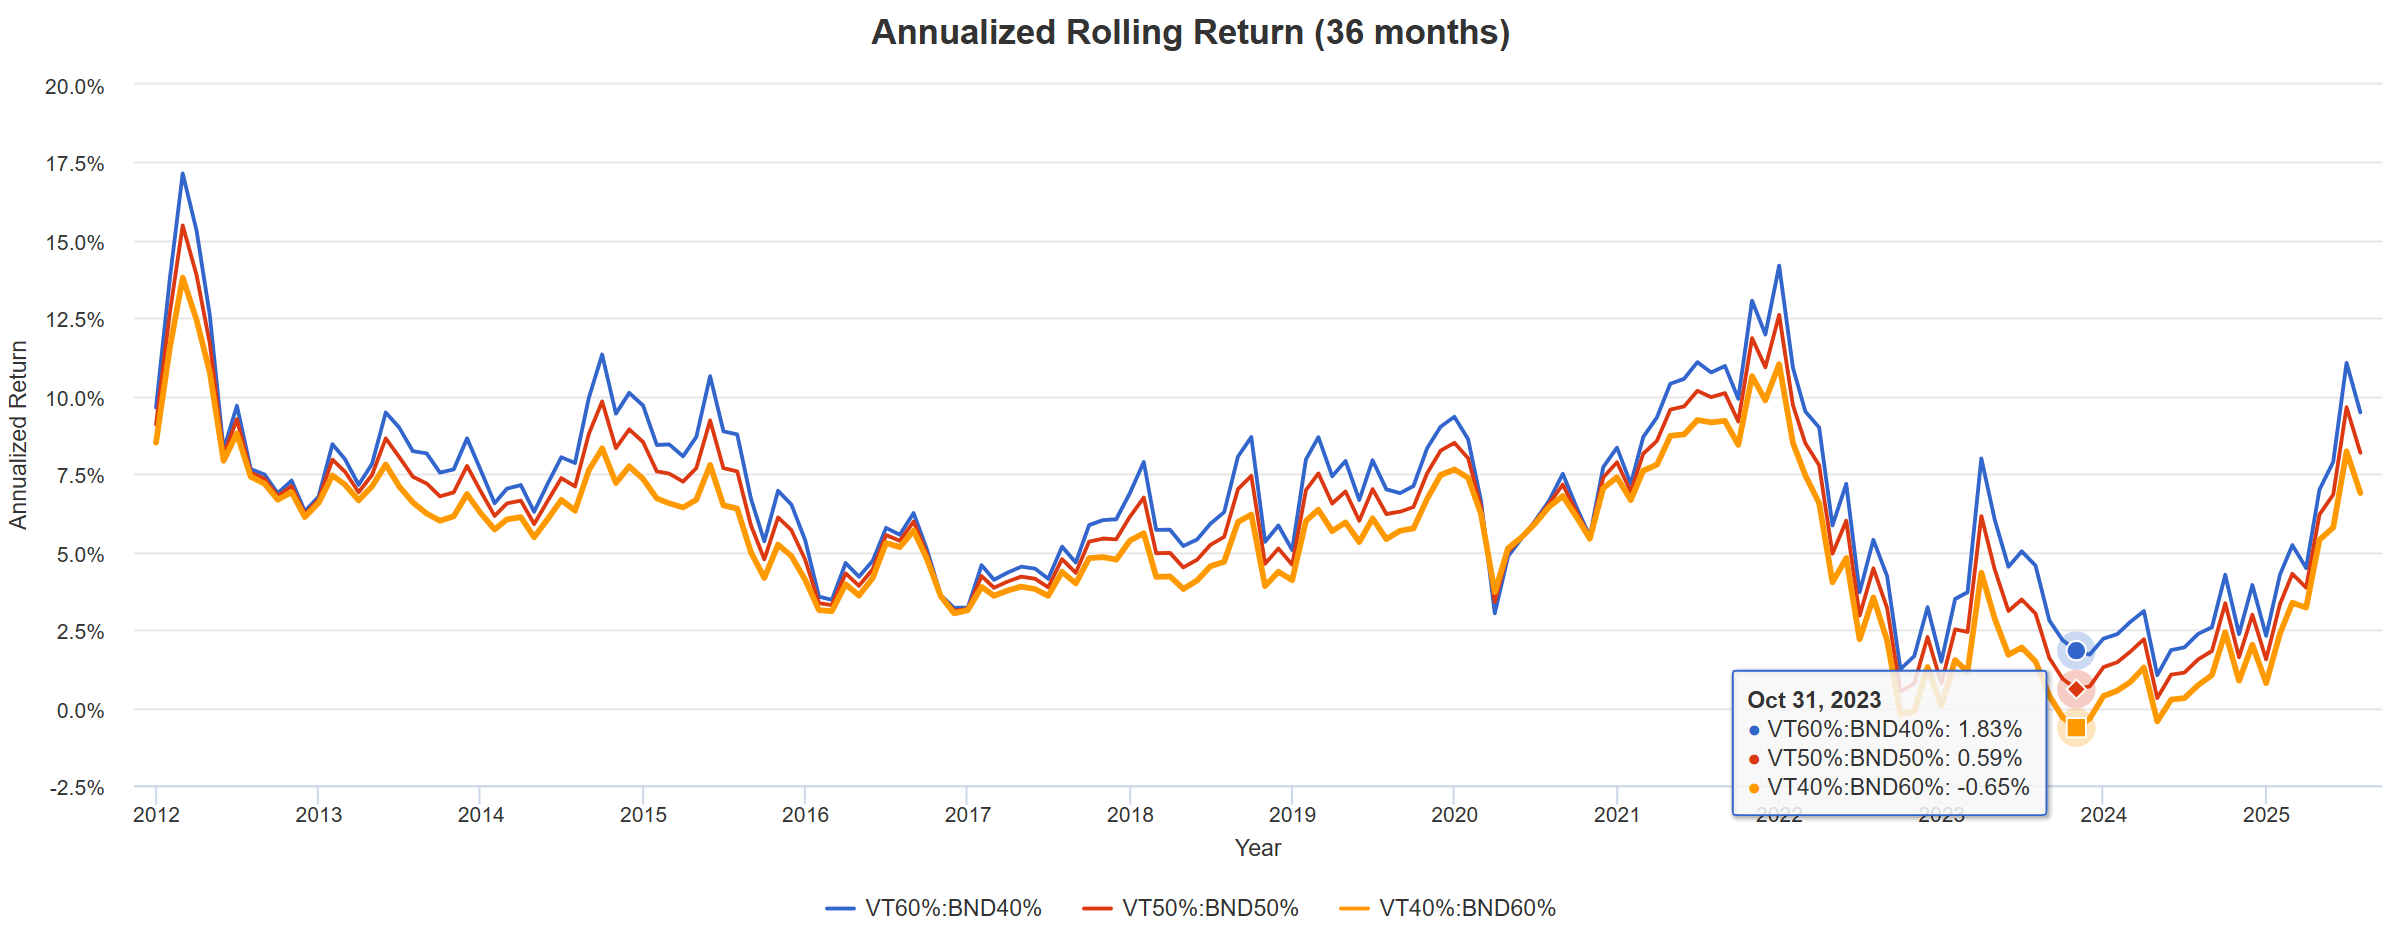Click the -2.5% label on the y-axis
The height and width of the screenshot is (938, 2390).
[x=77, y=788]
